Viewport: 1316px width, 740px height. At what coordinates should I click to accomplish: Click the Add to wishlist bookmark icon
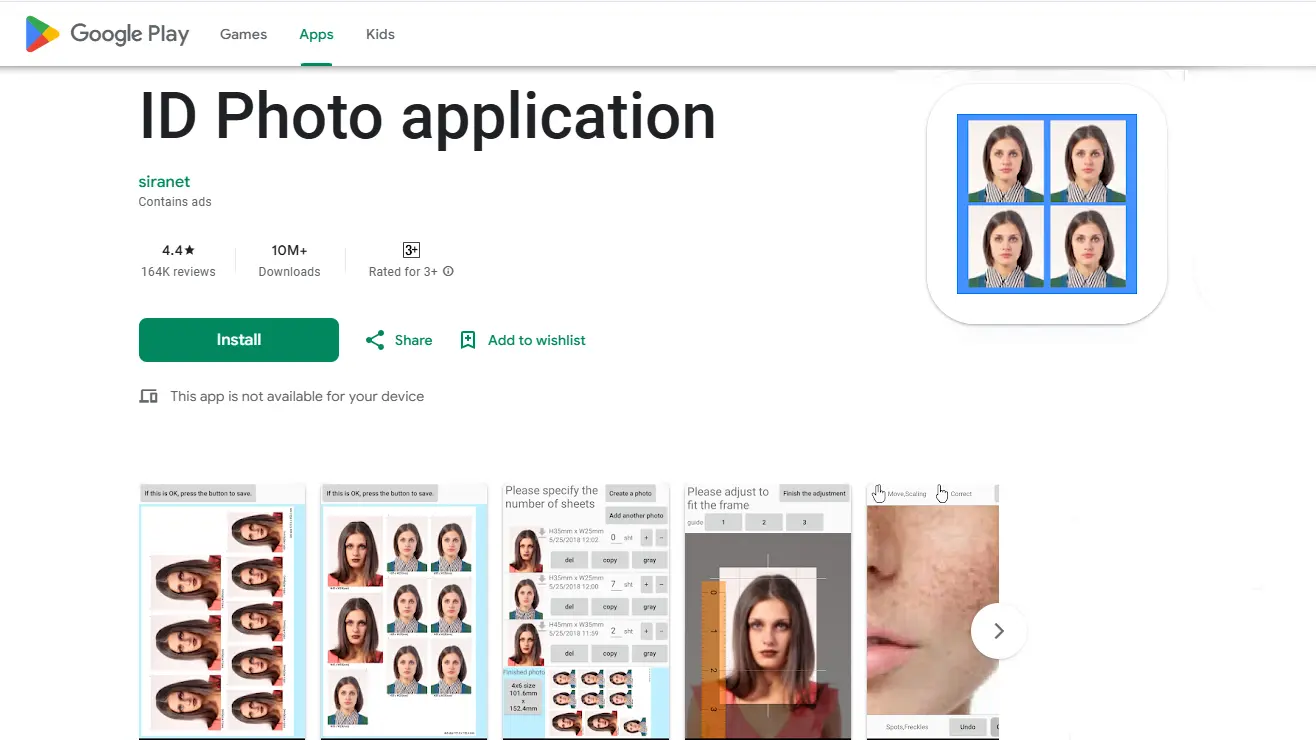pos(467,340)
